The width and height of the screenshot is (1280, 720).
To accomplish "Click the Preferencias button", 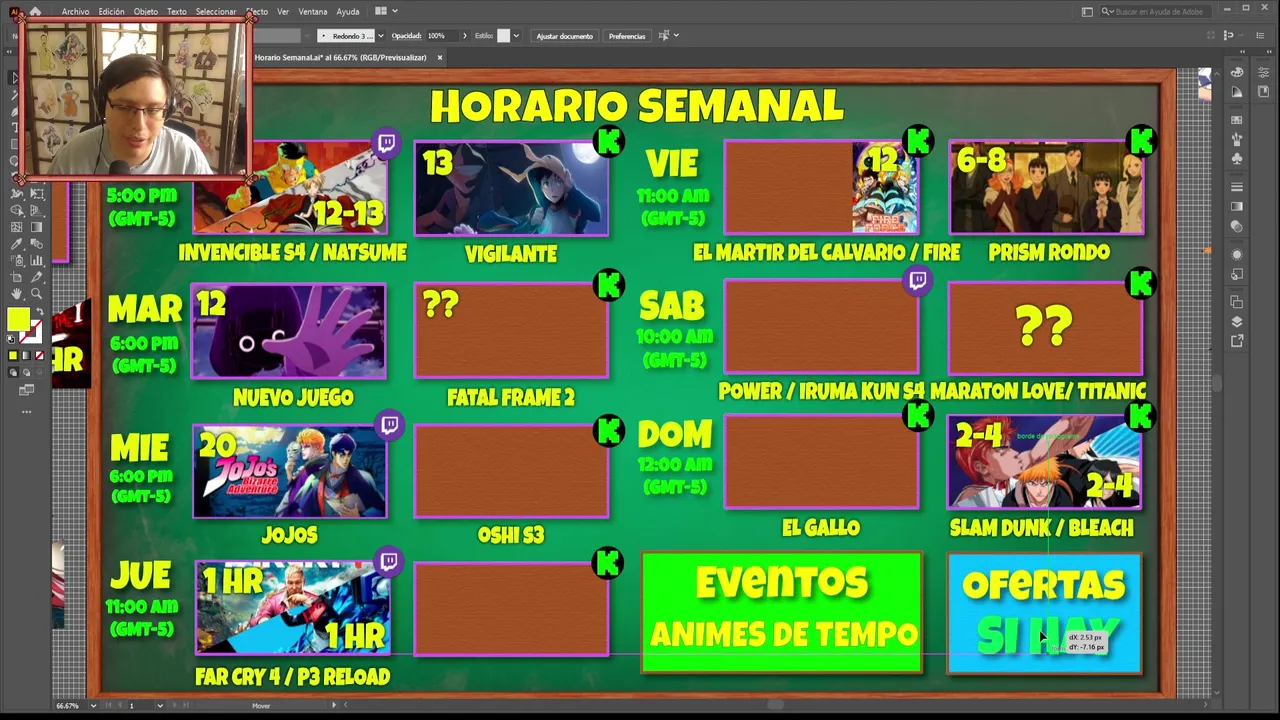I will [627, 36].
